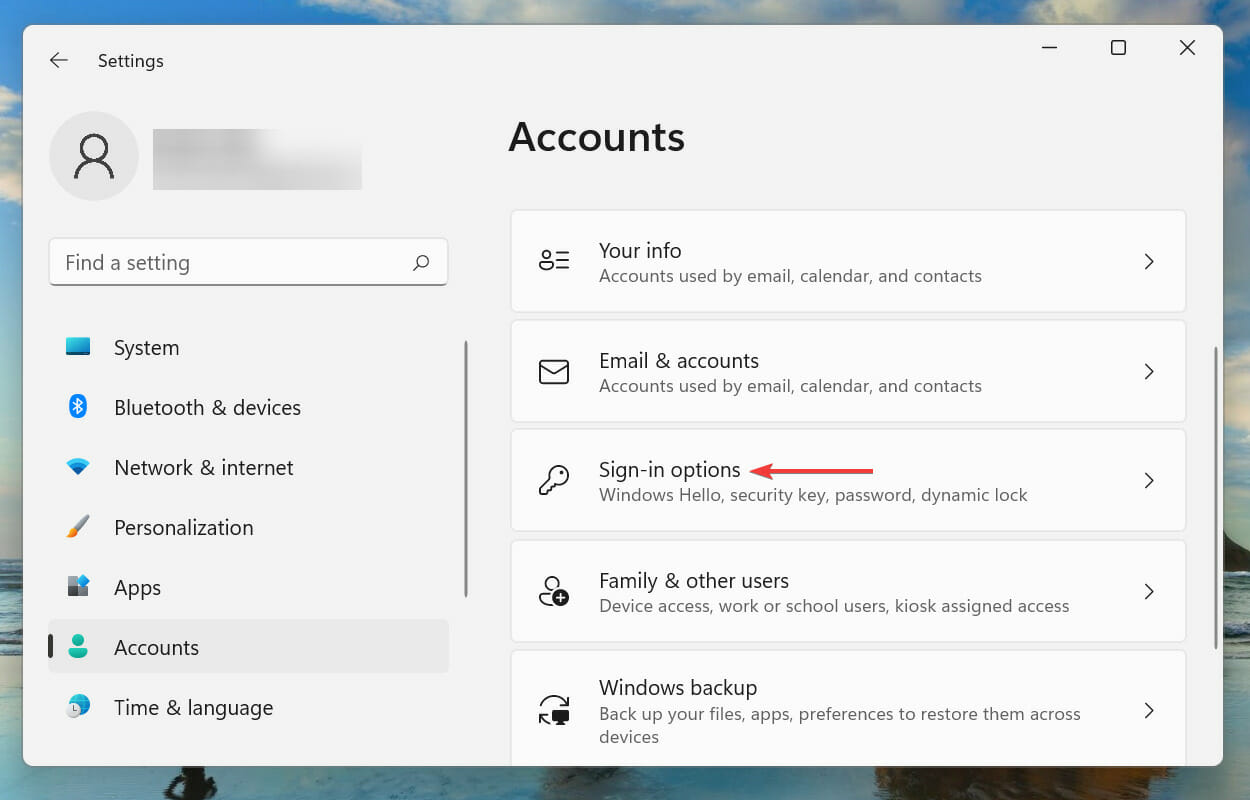Click the Email & accounts envelope icon

tap(554, 372)
